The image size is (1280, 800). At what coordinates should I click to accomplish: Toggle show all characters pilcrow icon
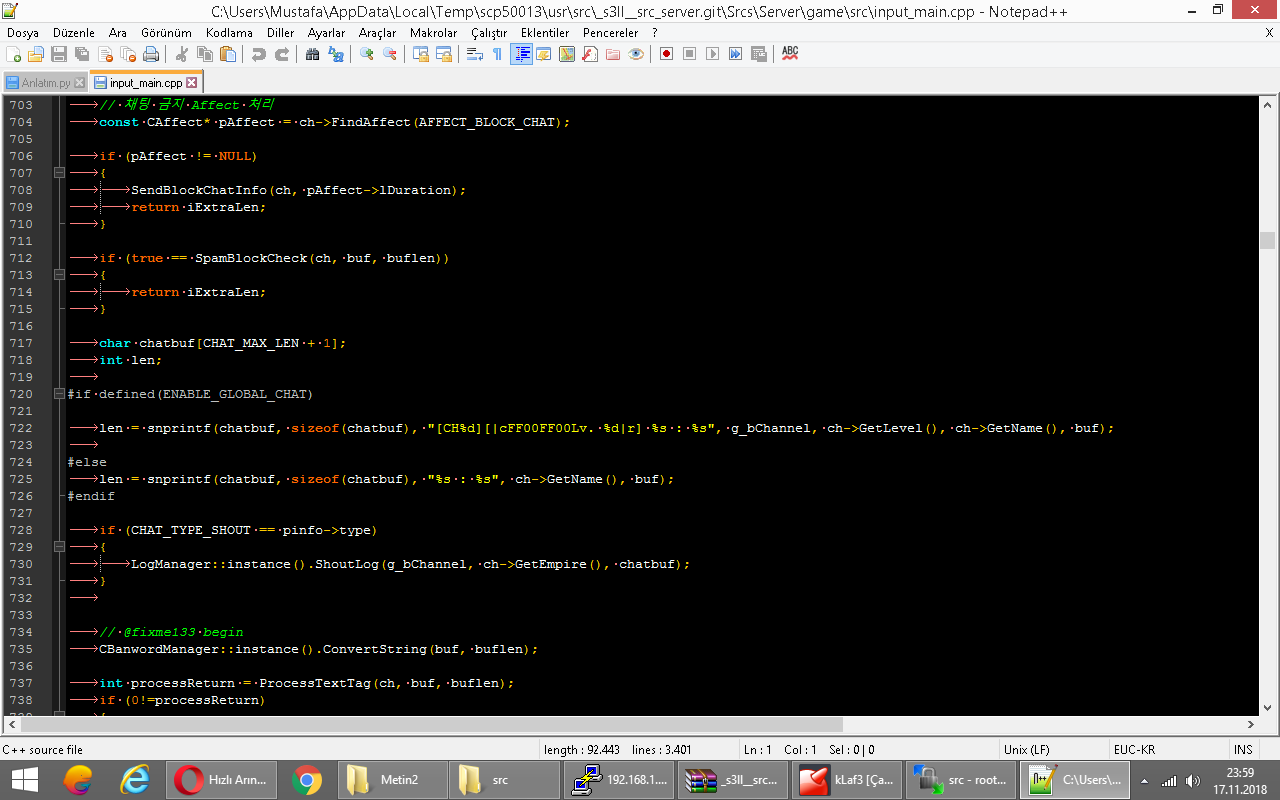[x=498, y=54]
